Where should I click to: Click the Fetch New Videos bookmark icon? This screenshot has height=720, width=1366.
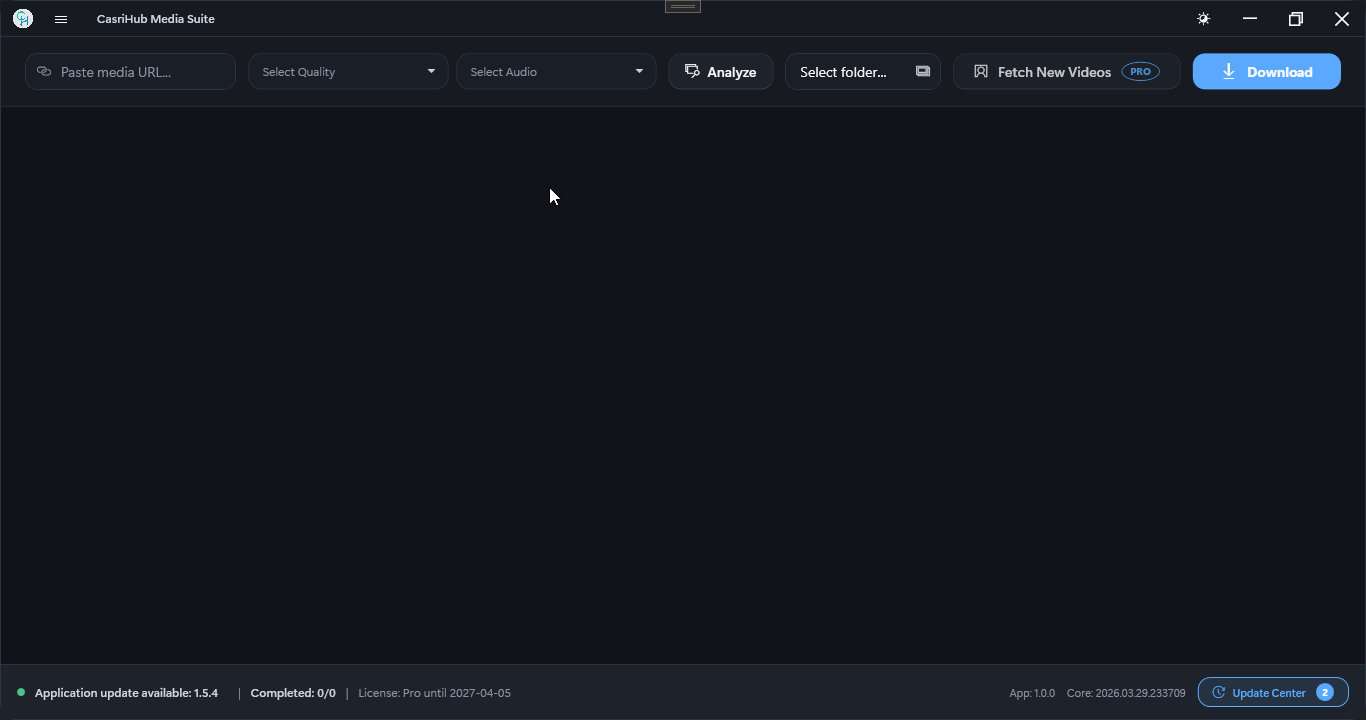(981, 72)
